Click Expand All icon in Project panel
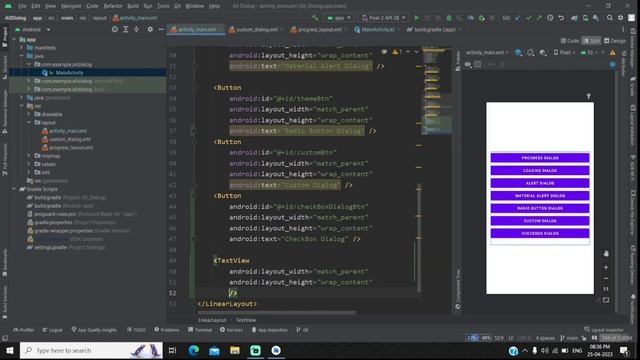The image size is (640, 360). 126,29
